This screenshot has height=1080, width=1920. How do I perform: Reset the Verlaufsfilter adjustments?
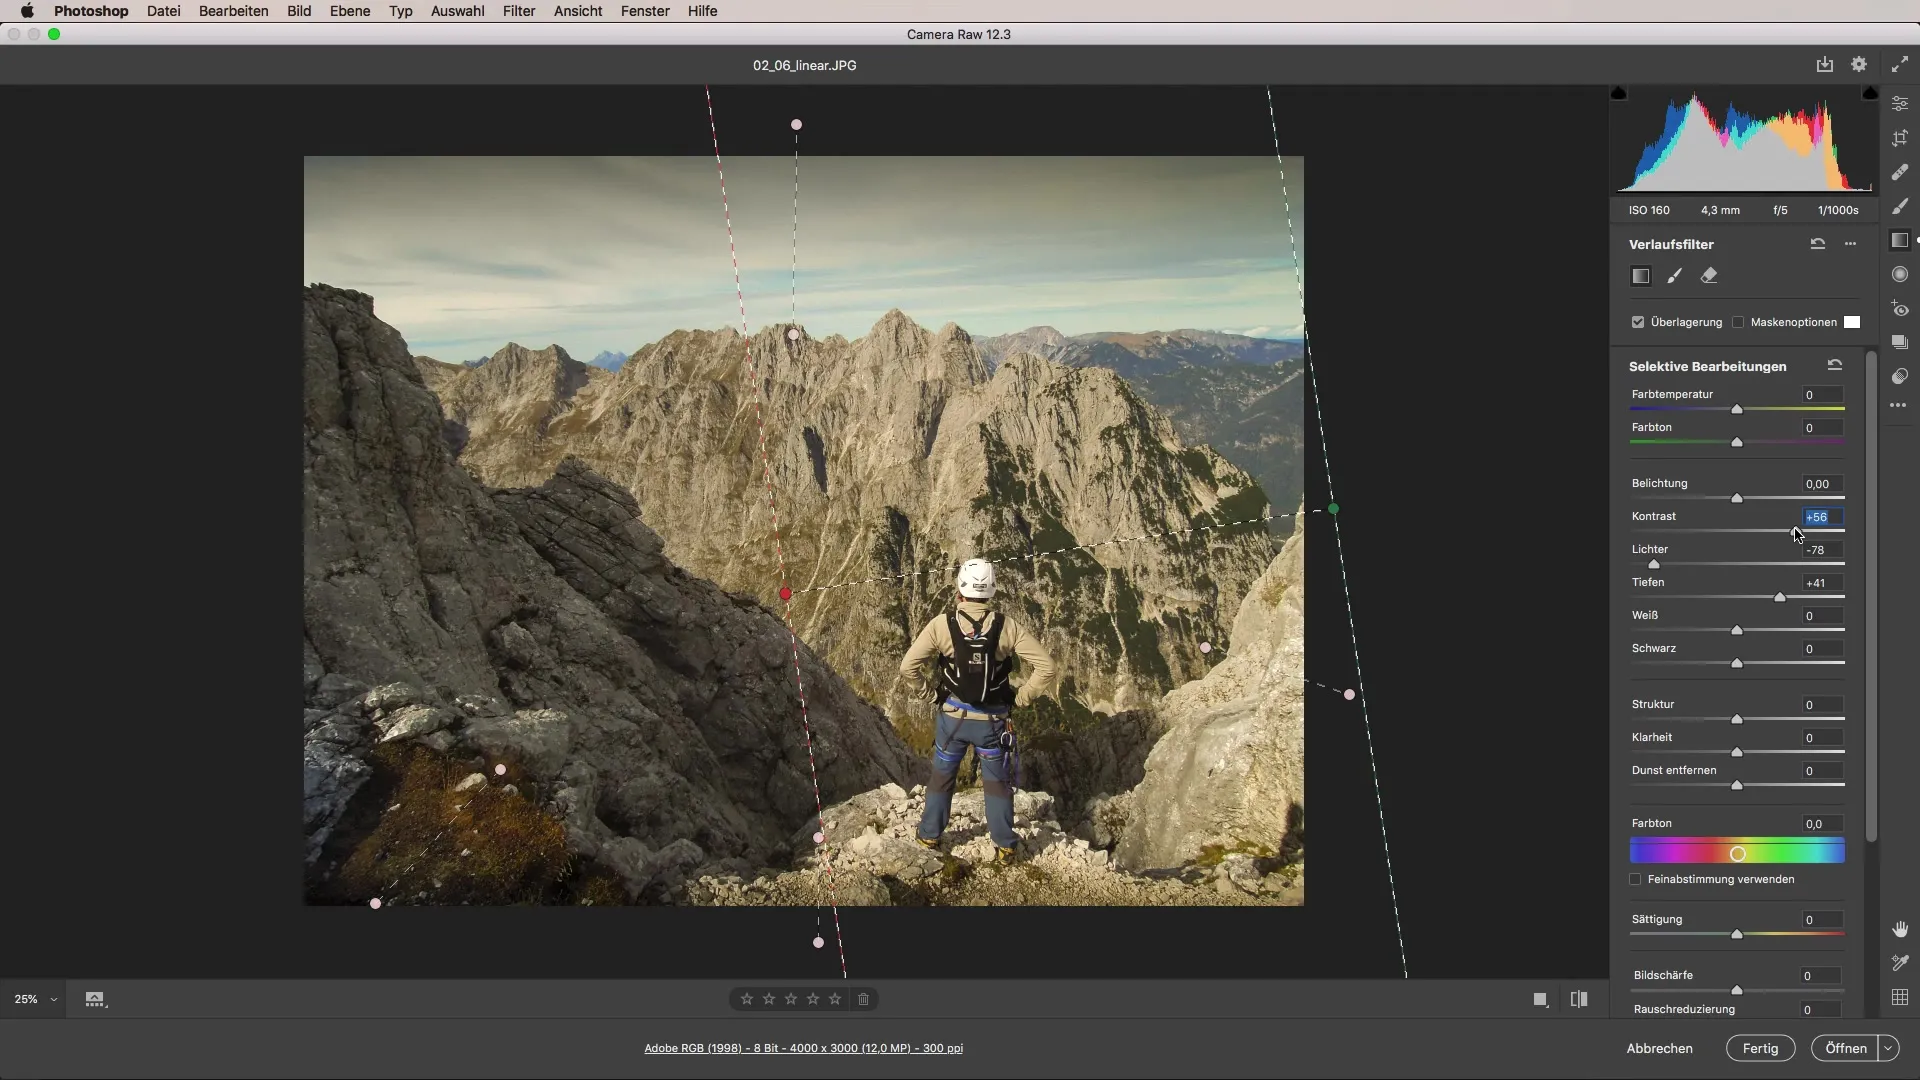pyautogui.click(x=1818, y=244)
